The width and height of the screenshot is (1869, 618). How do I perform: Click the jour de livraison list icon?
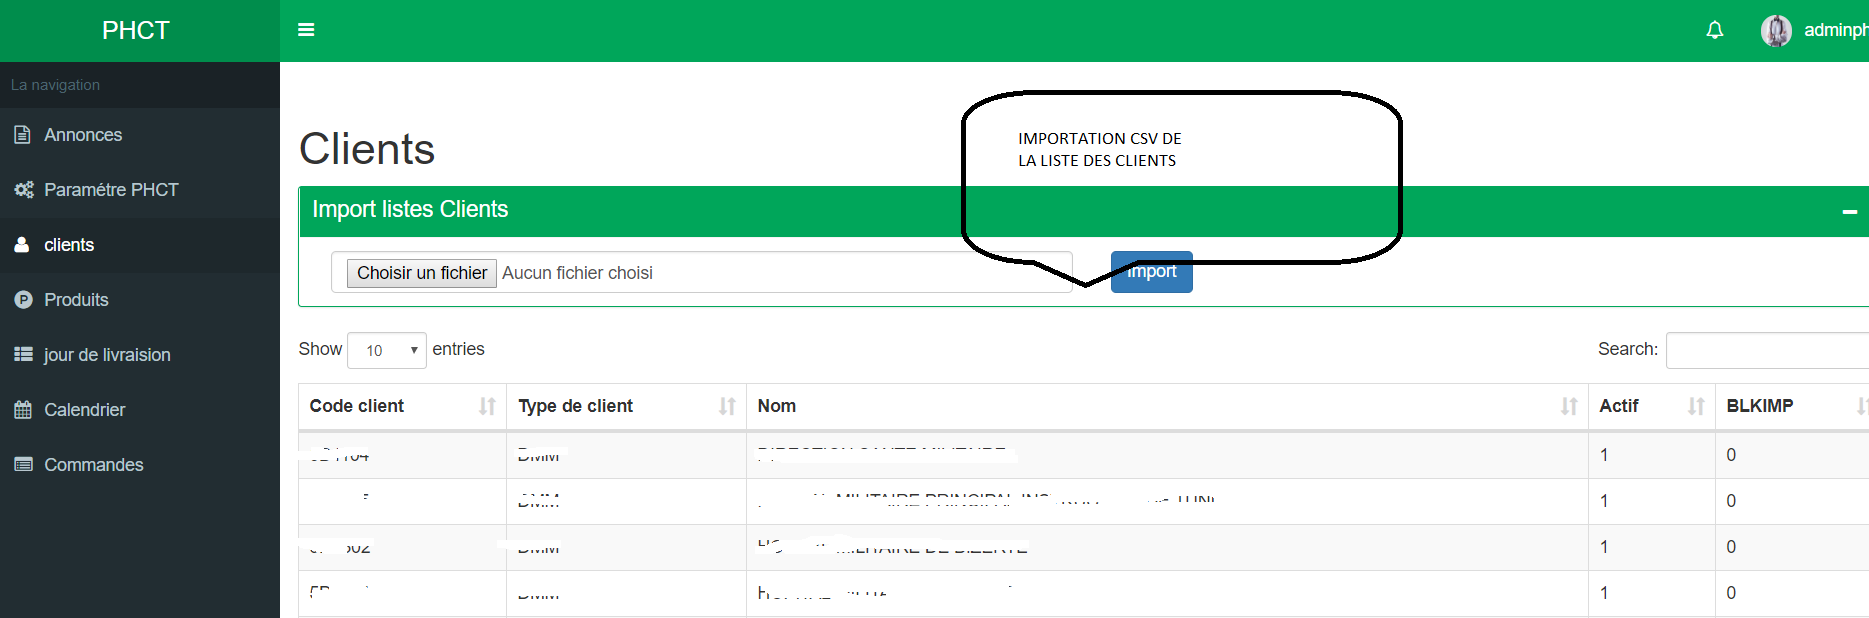coord(23,355)
